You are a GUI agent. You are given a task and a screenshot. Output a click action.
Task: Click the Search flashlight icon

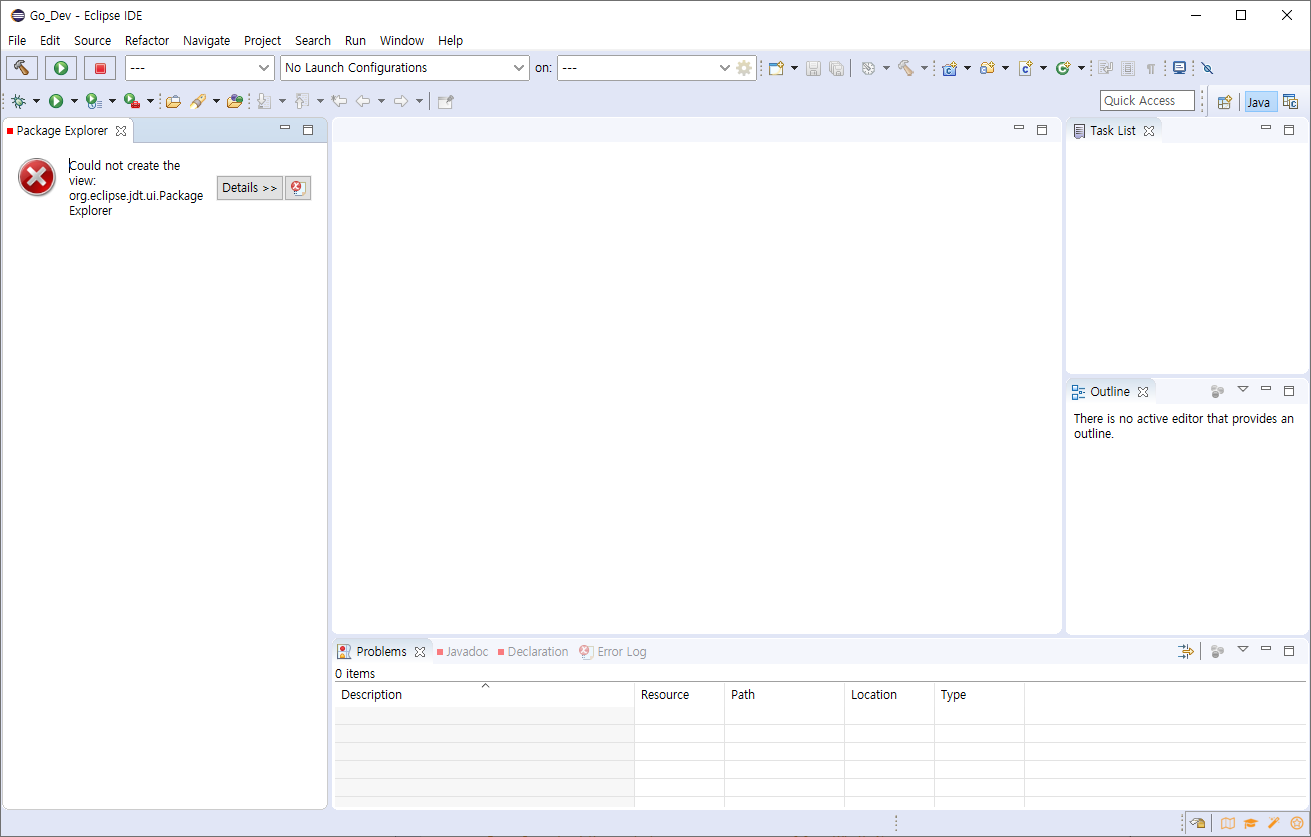[198, 101]
